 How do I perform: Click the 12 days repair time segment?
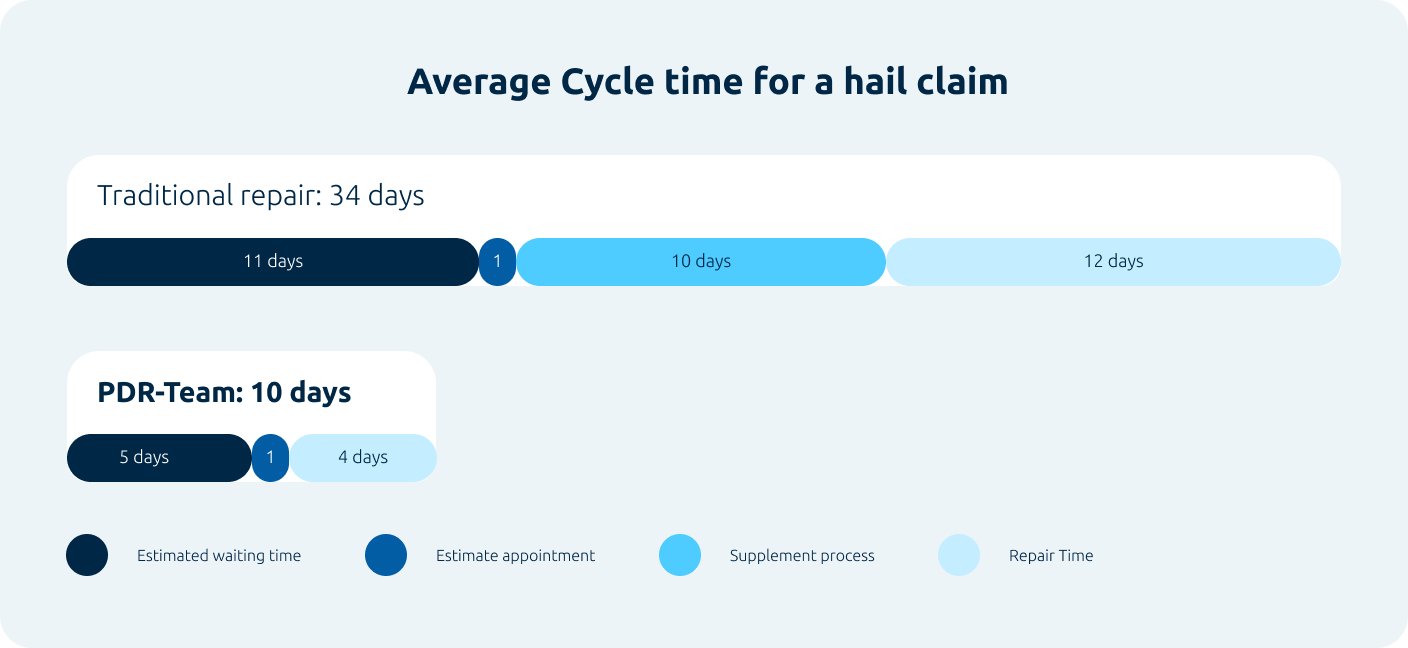point(1113,262)
